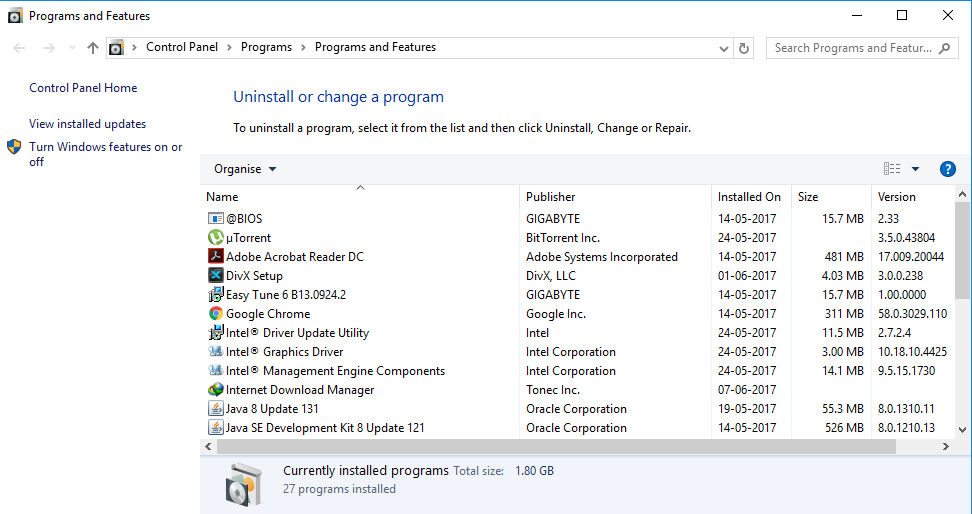Select the Adobe Acrobat Reader DC icon
The image size is (972, 514).
coord(215,257)
